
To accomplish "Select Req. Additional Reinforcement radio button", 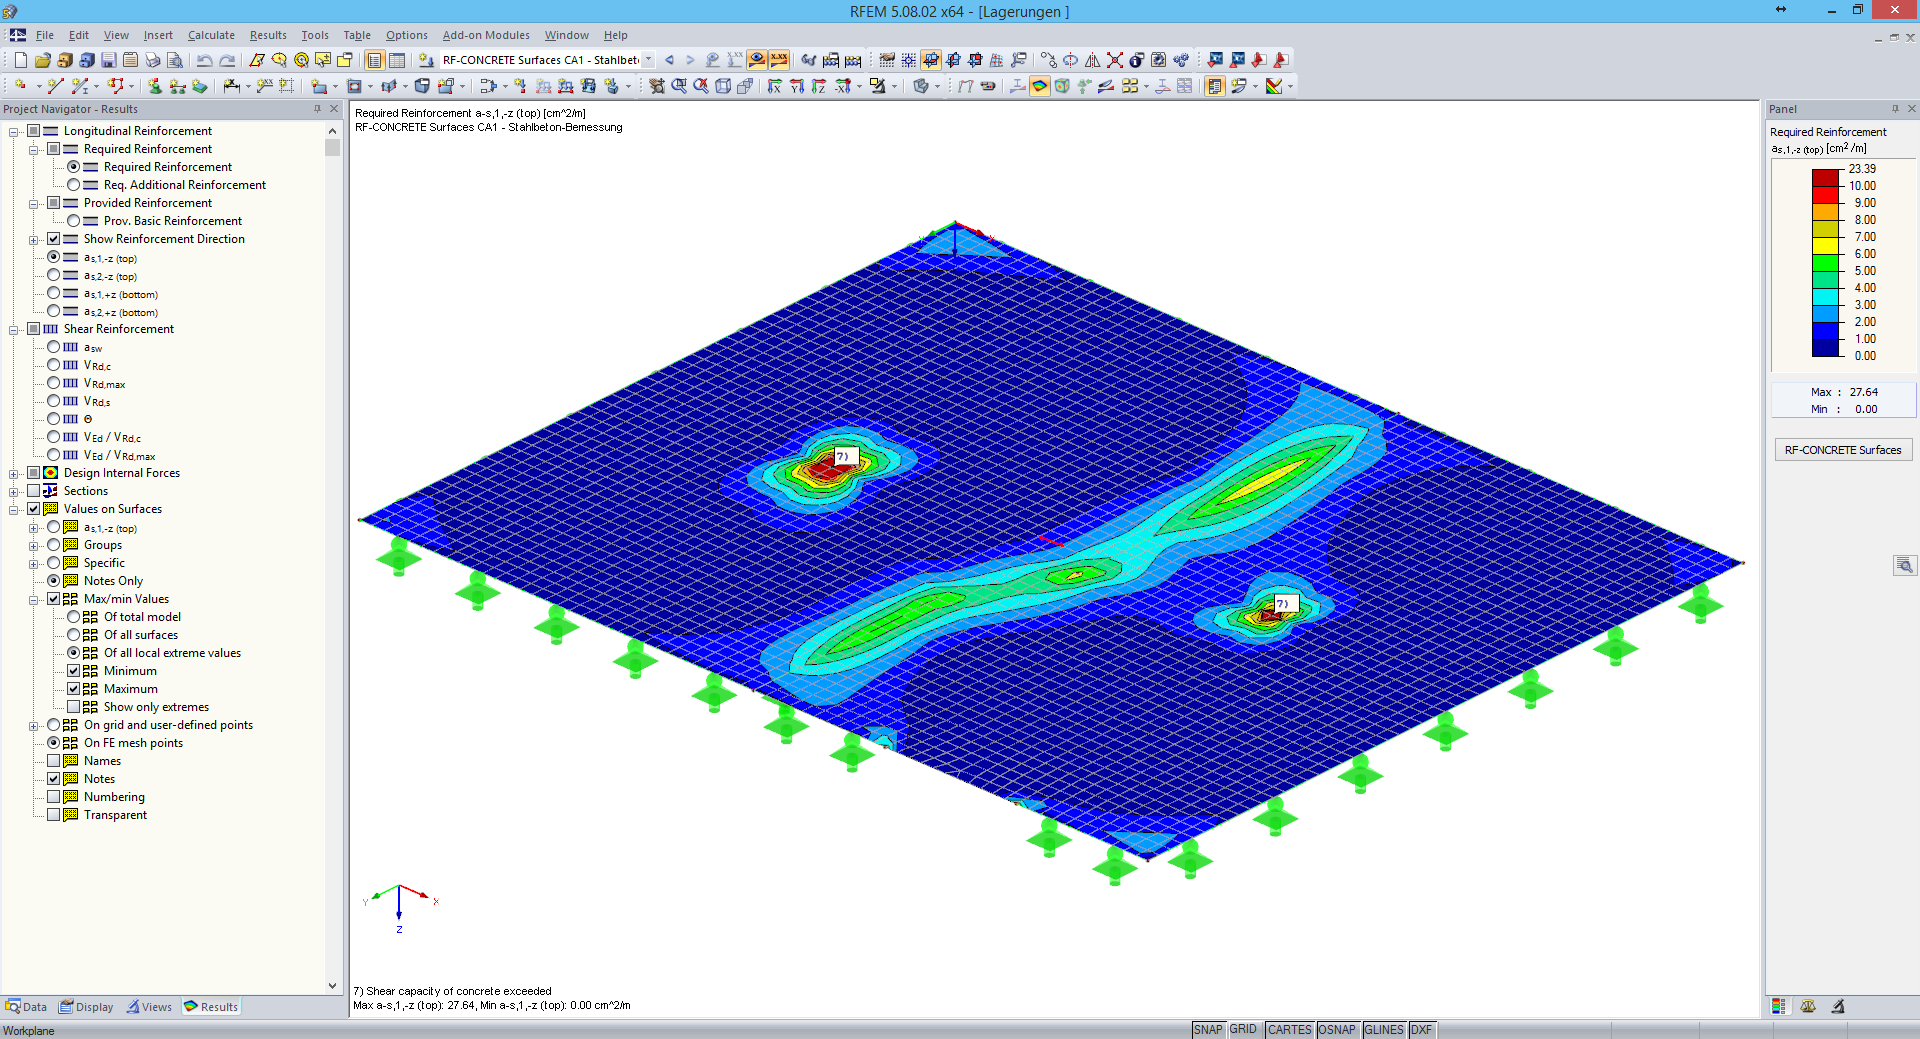I will [74, 185].
